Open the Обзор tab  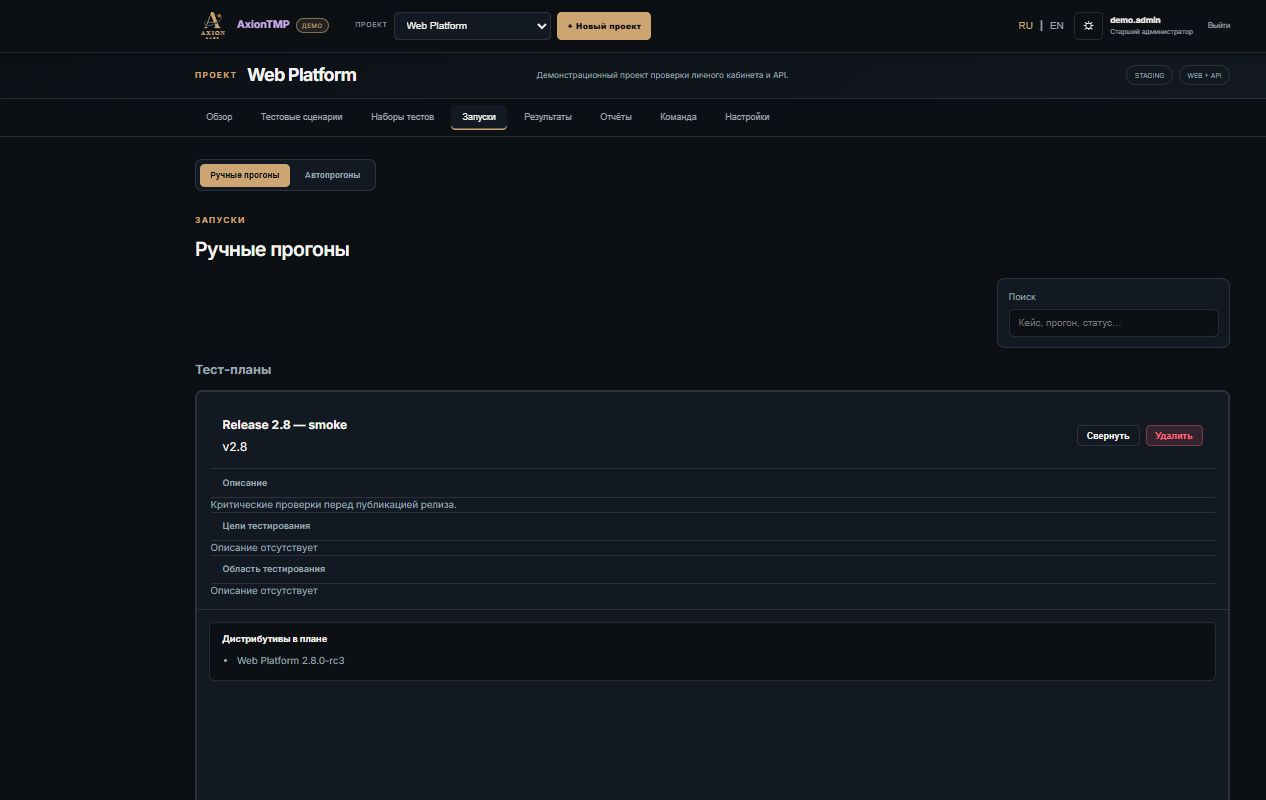tap(219, 117)
